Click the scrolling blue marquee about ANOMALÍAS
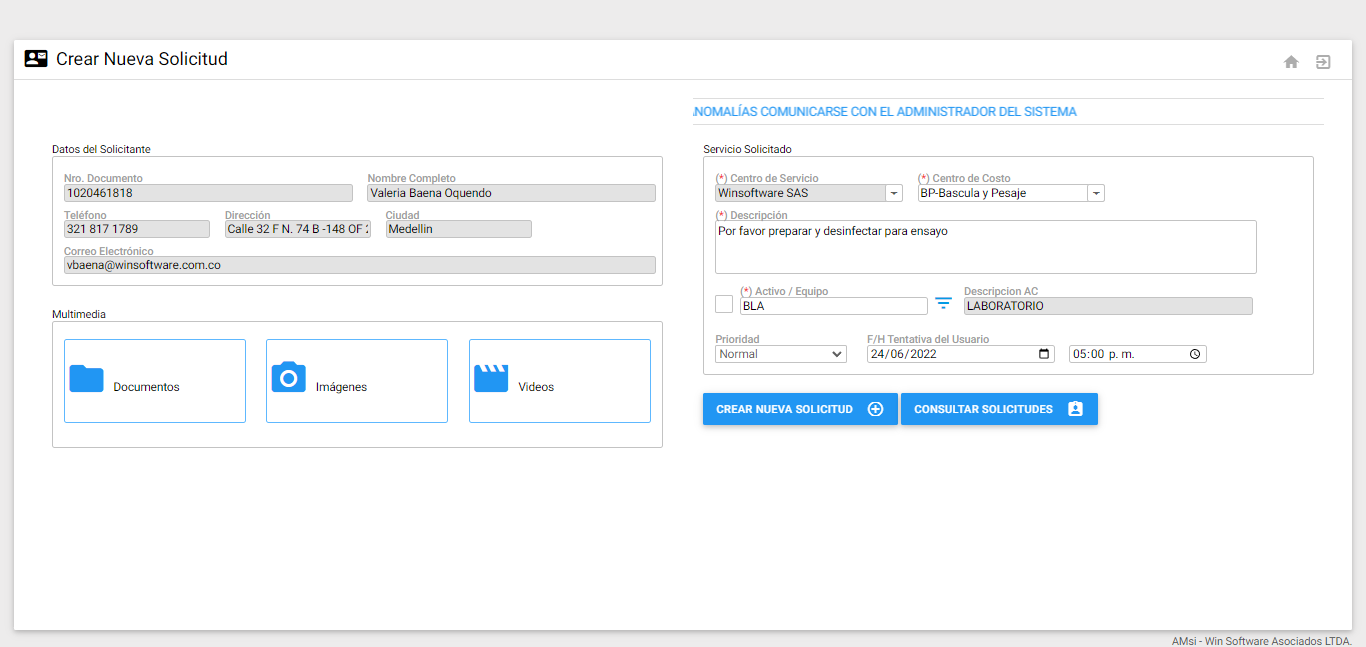 pyautogui.click(x=885, y=112)
